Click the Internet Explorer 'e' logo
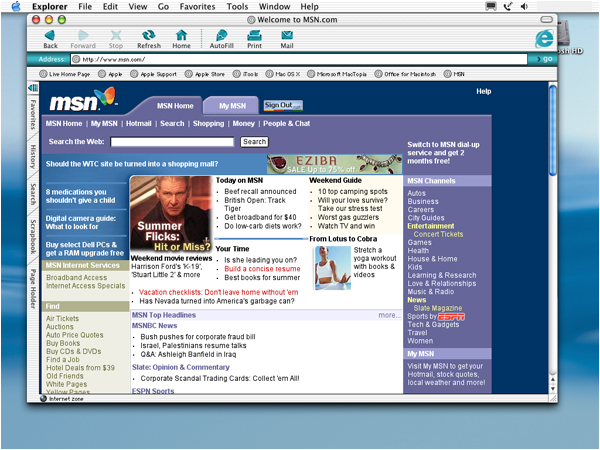Viewport: 600px width, 450px height. 544,38
